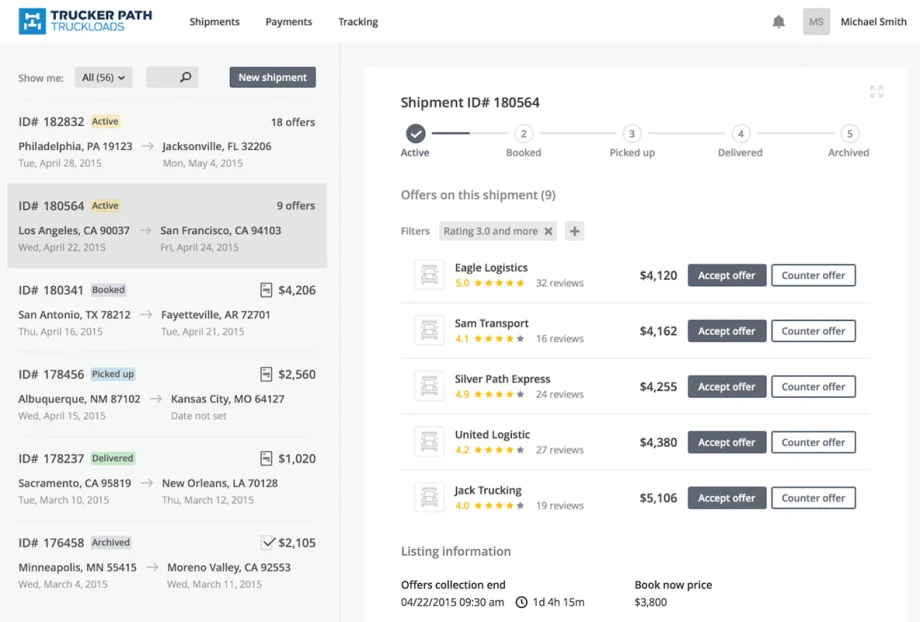Click the 9 offers count
This screenshot has width=920, height=622.
(x=296, y=205)
